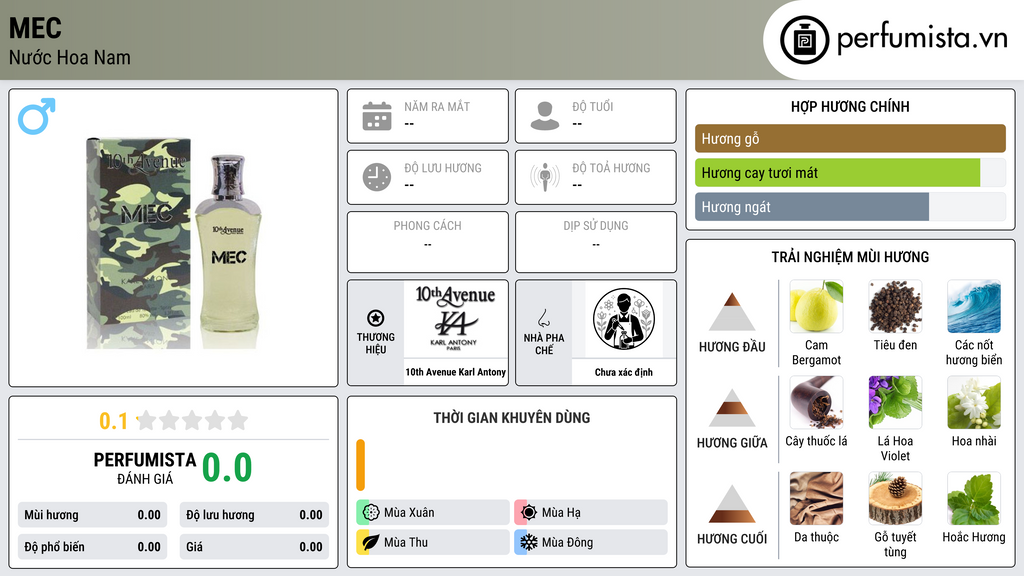
Task: Select the Mùa Xuân season chip
Action: 433,513
